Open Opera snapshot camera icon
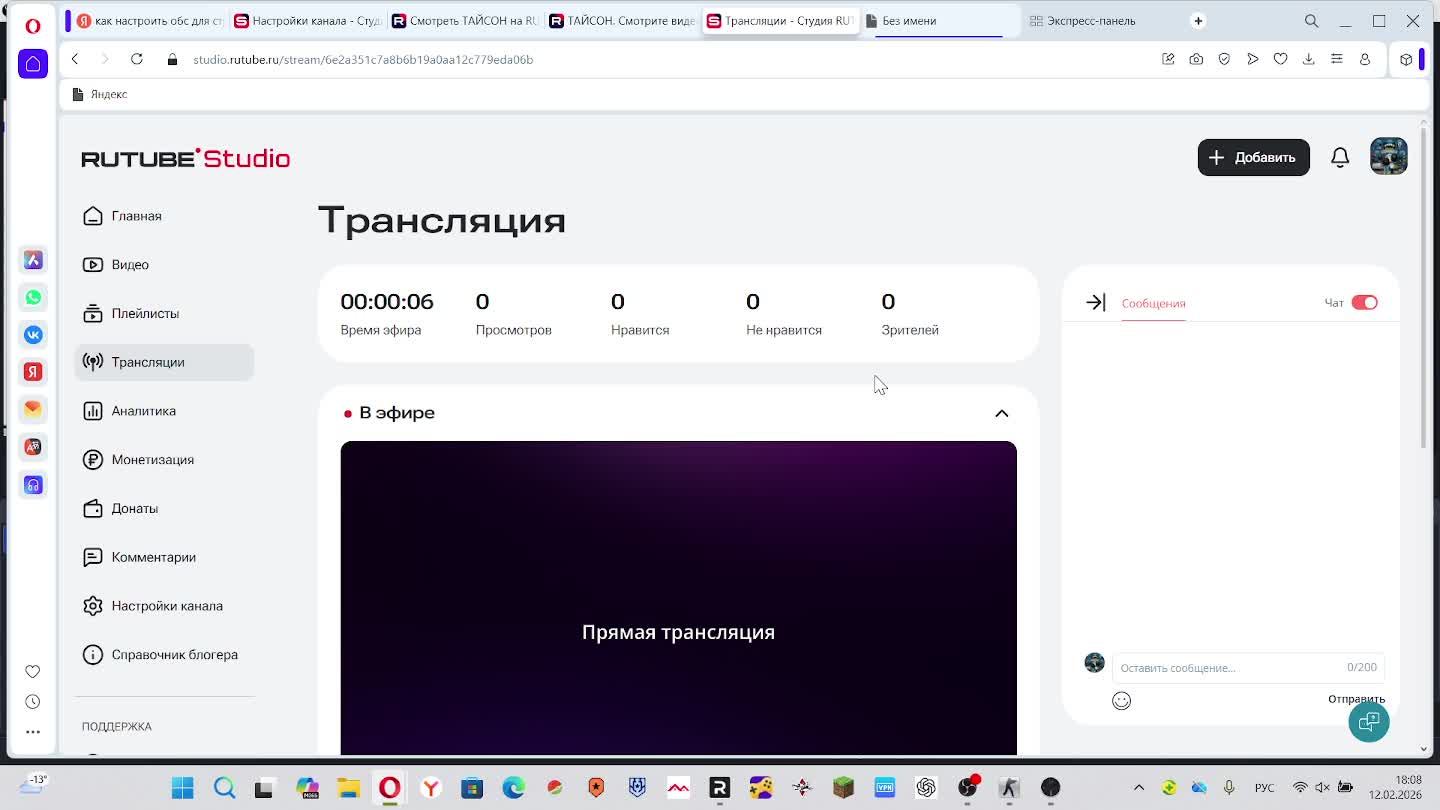This screenshot has height=810, width=1440. point(1196,59)
